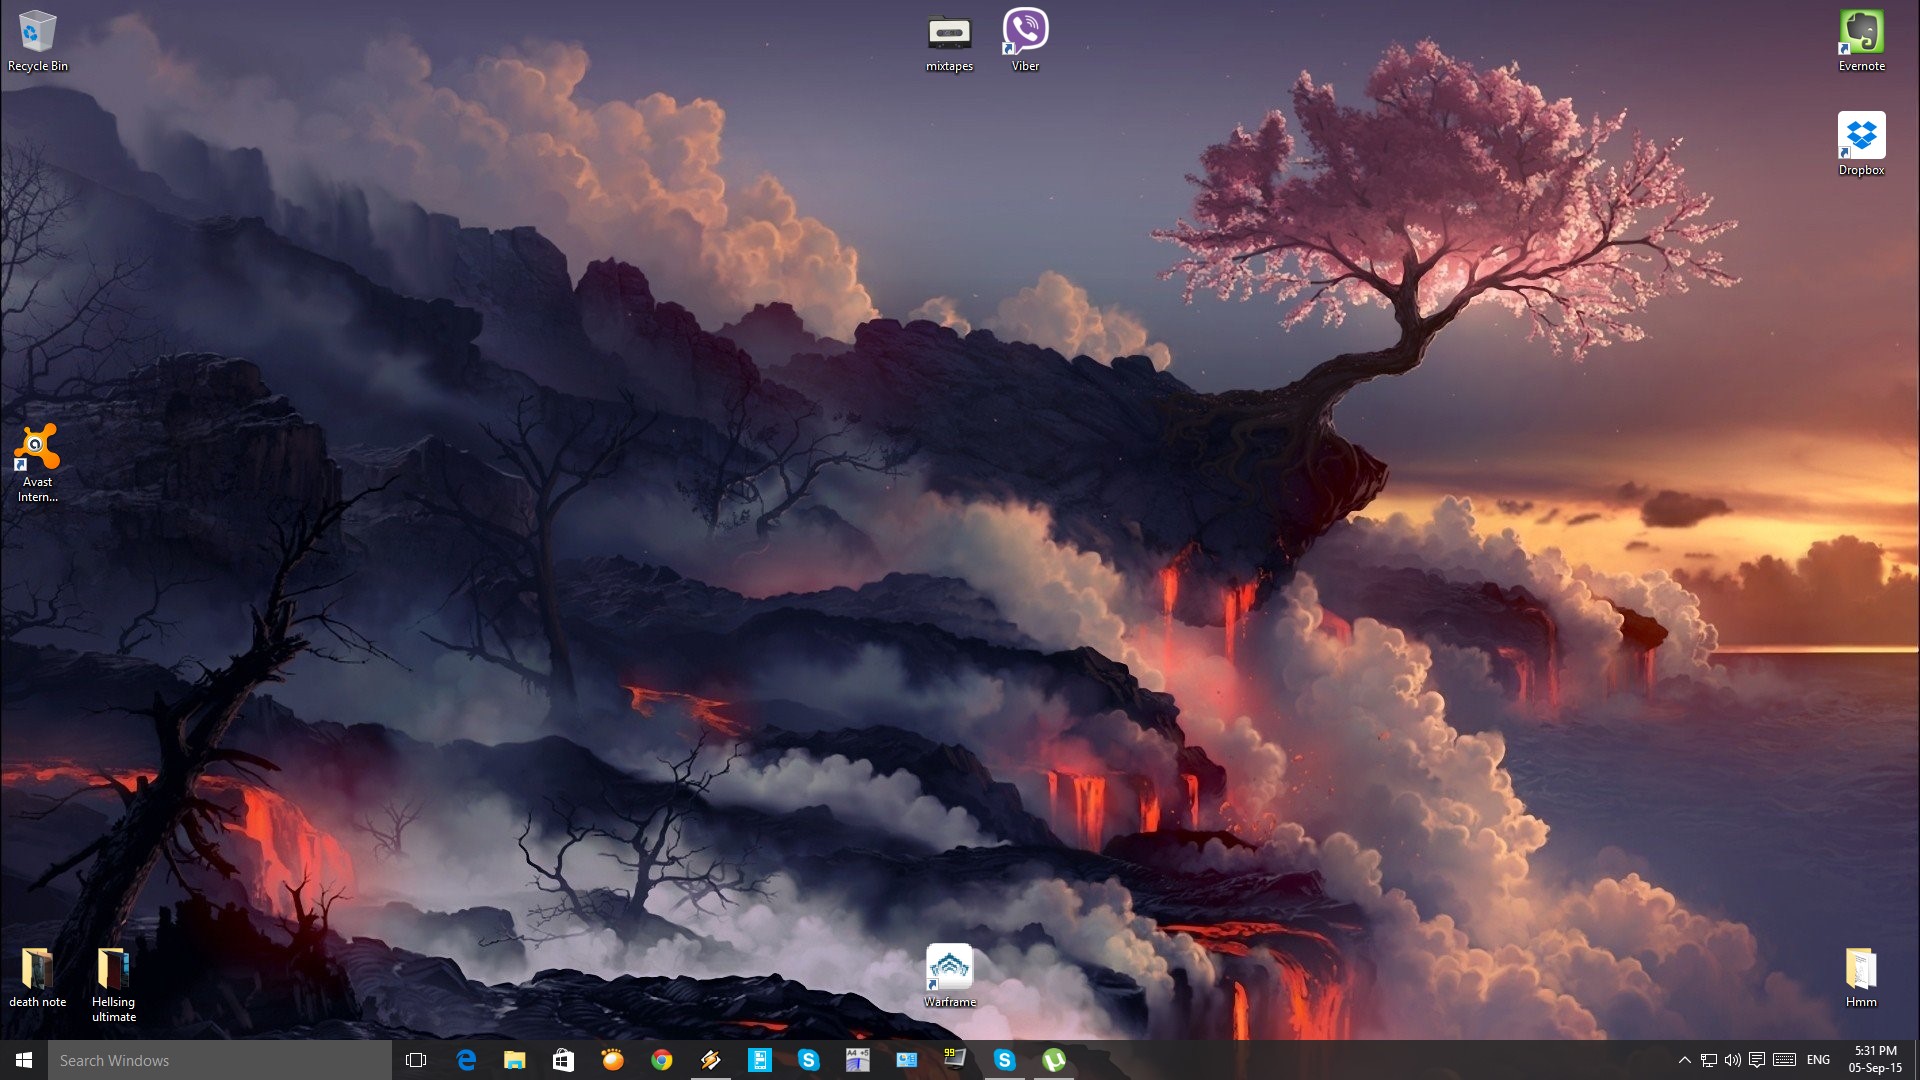Click the Windows Start button
Viewport: 1920px width, 1080px height.
24,1060
